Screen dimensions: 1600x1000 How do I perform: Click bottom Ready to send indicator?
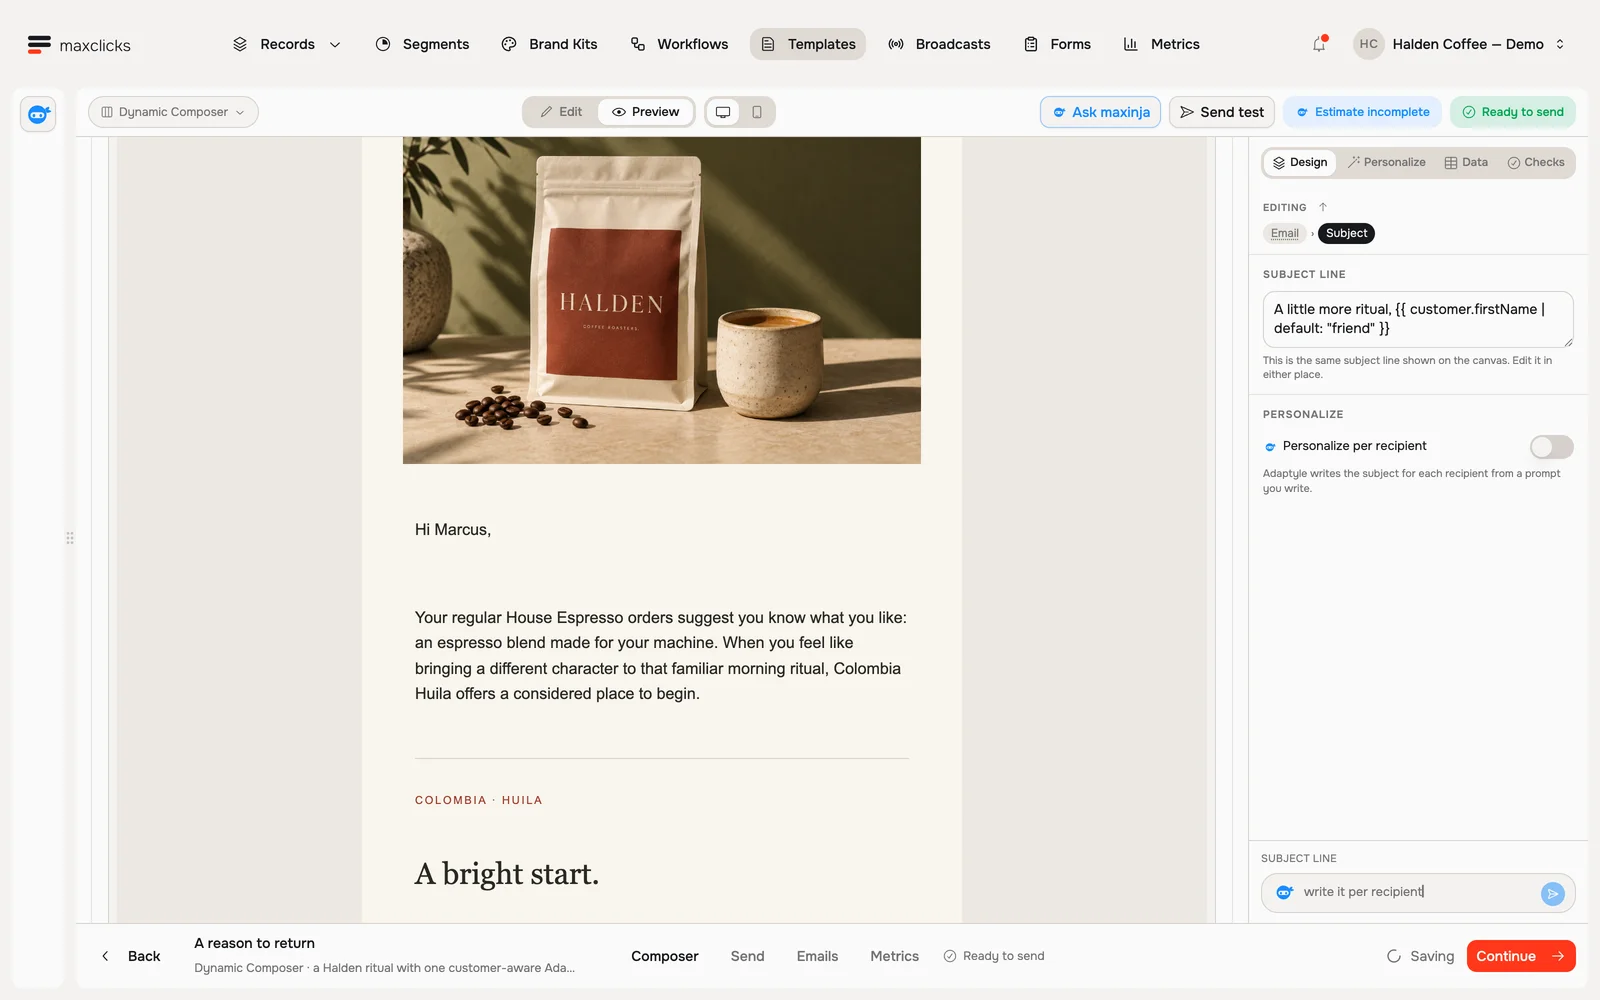pos(994,956)
